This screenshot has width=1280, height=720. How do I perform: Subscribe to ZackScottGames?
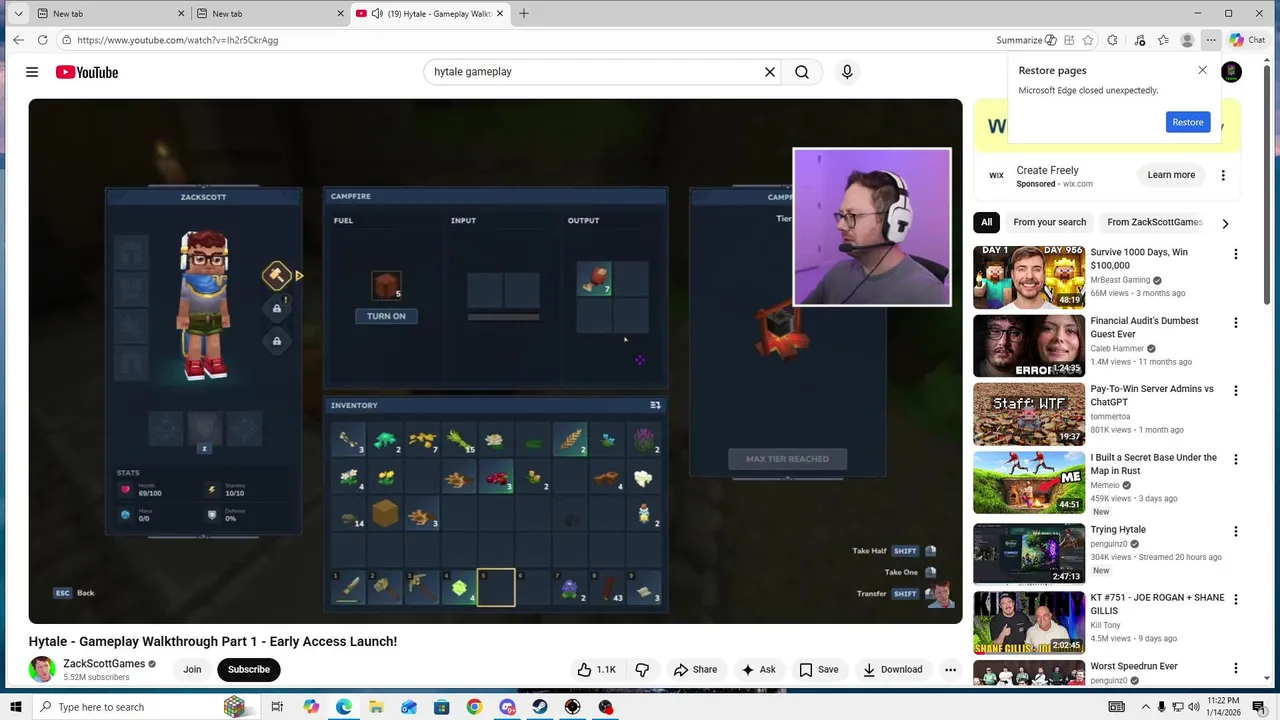click(x=249, y=670)
